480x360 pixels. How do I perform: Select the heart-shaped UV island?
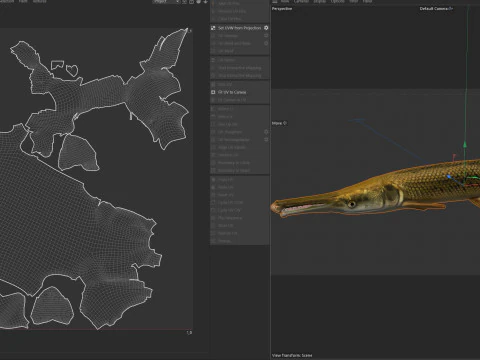[72, 70]
